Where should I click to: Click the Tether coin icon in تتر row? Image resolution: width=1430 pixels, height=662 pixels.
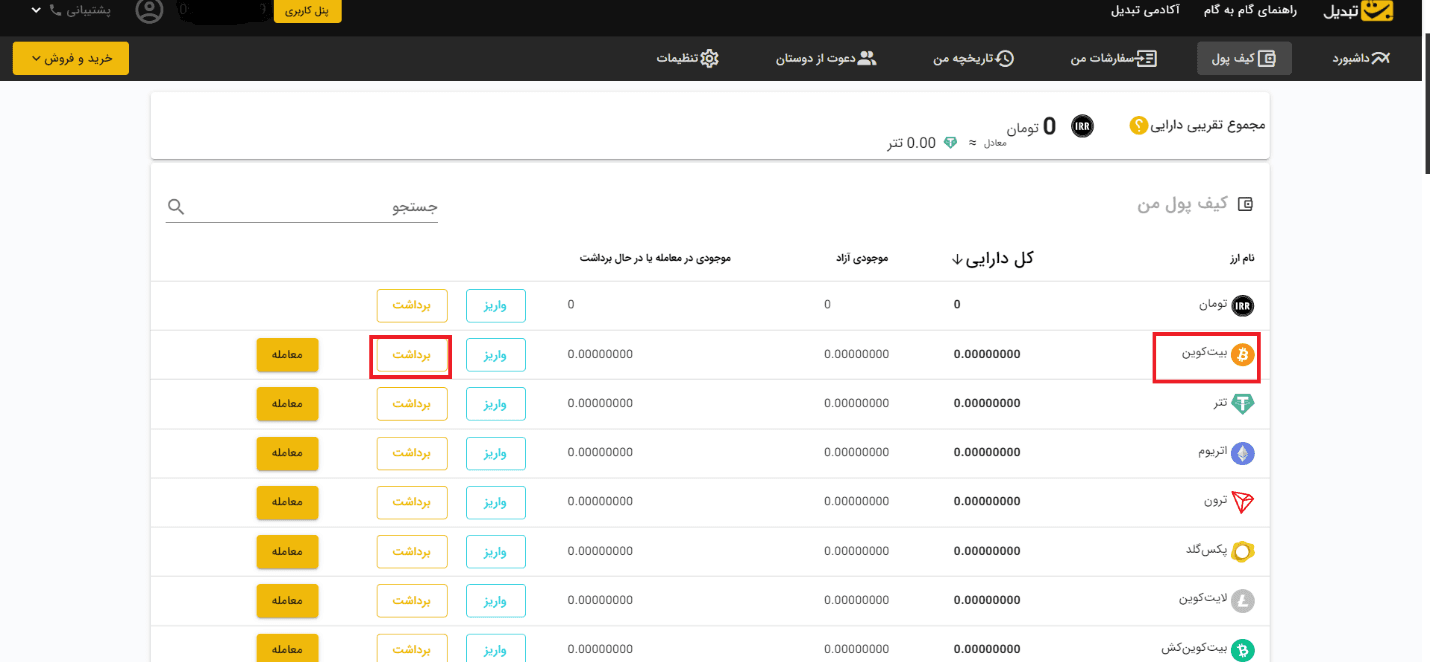point(1242,404)
